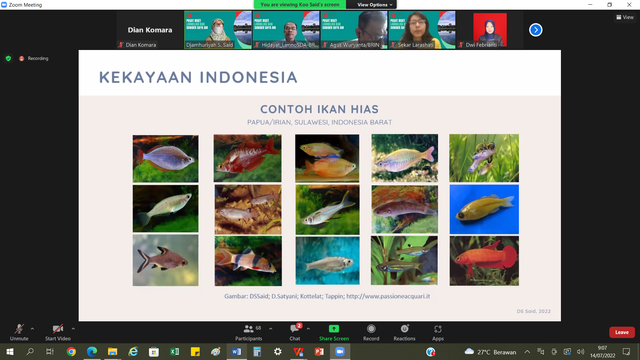Show next participants with blue arrow
Image resolution: width=640 pixels, height=360 pixels.
click(536, 30)
